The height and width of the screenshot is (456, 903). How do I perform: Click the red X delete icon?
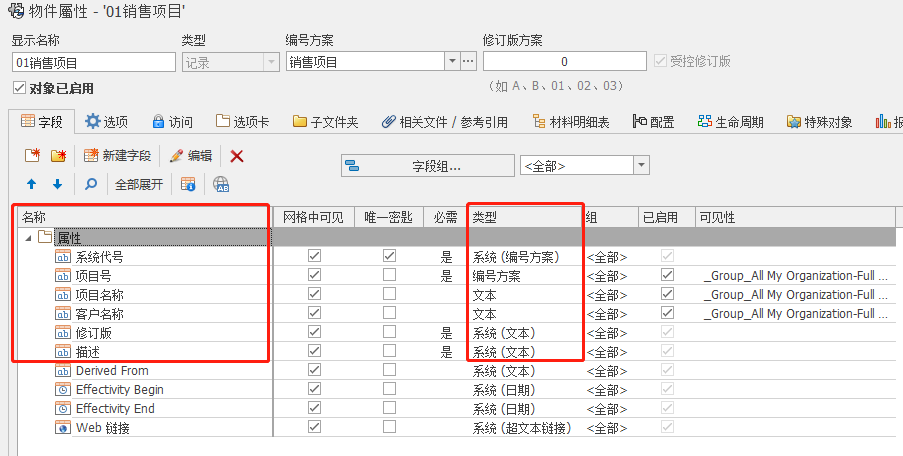pyautogui.click(x=237, y=156)
